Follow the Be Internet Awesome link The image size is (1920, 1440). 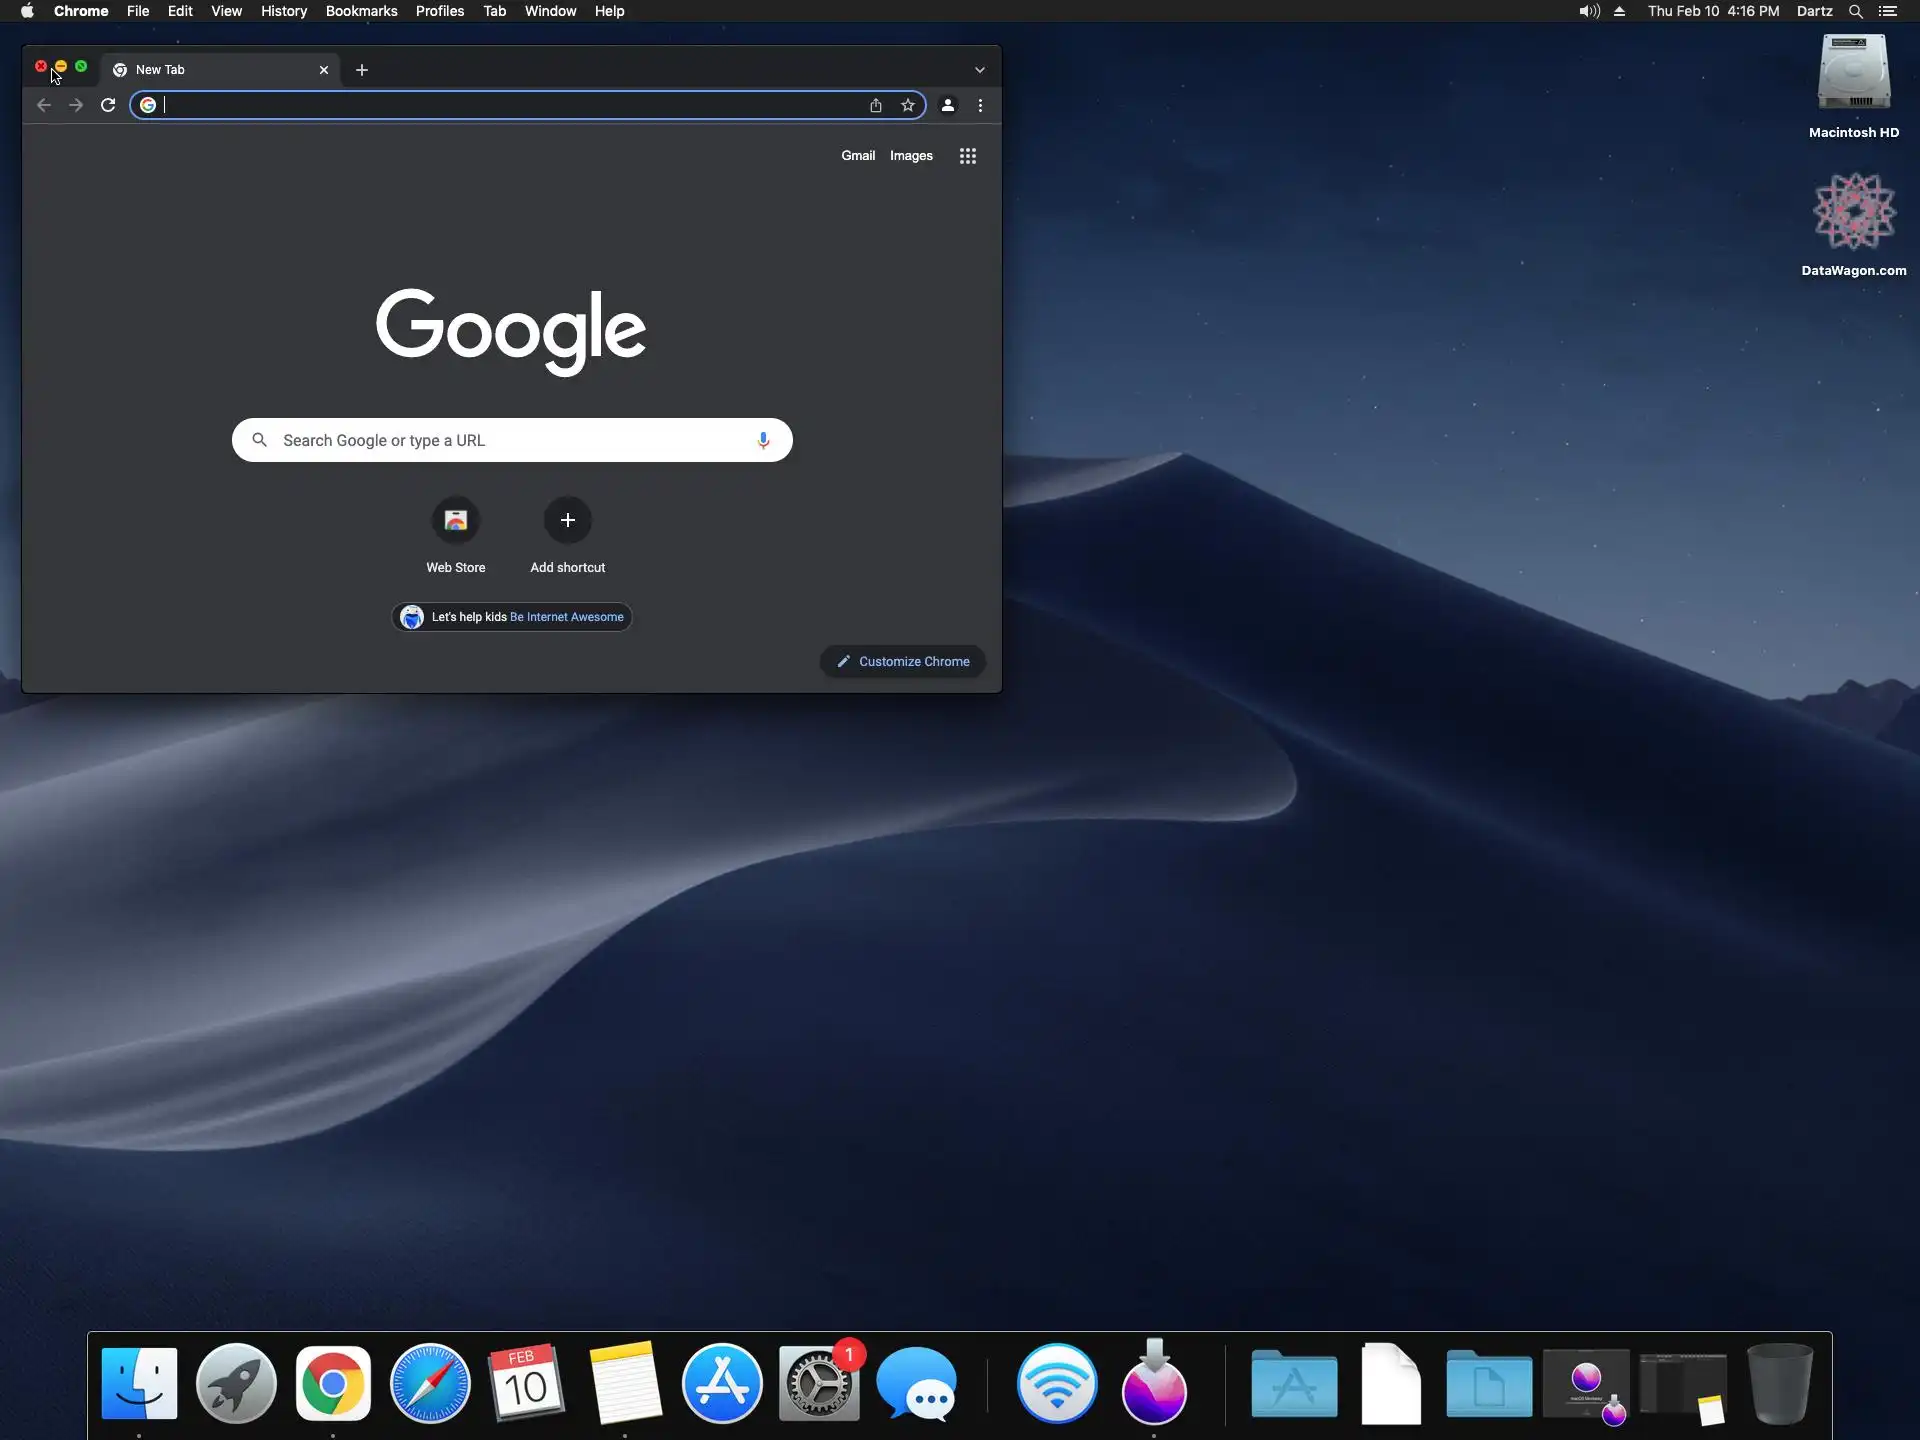point(566,617)
